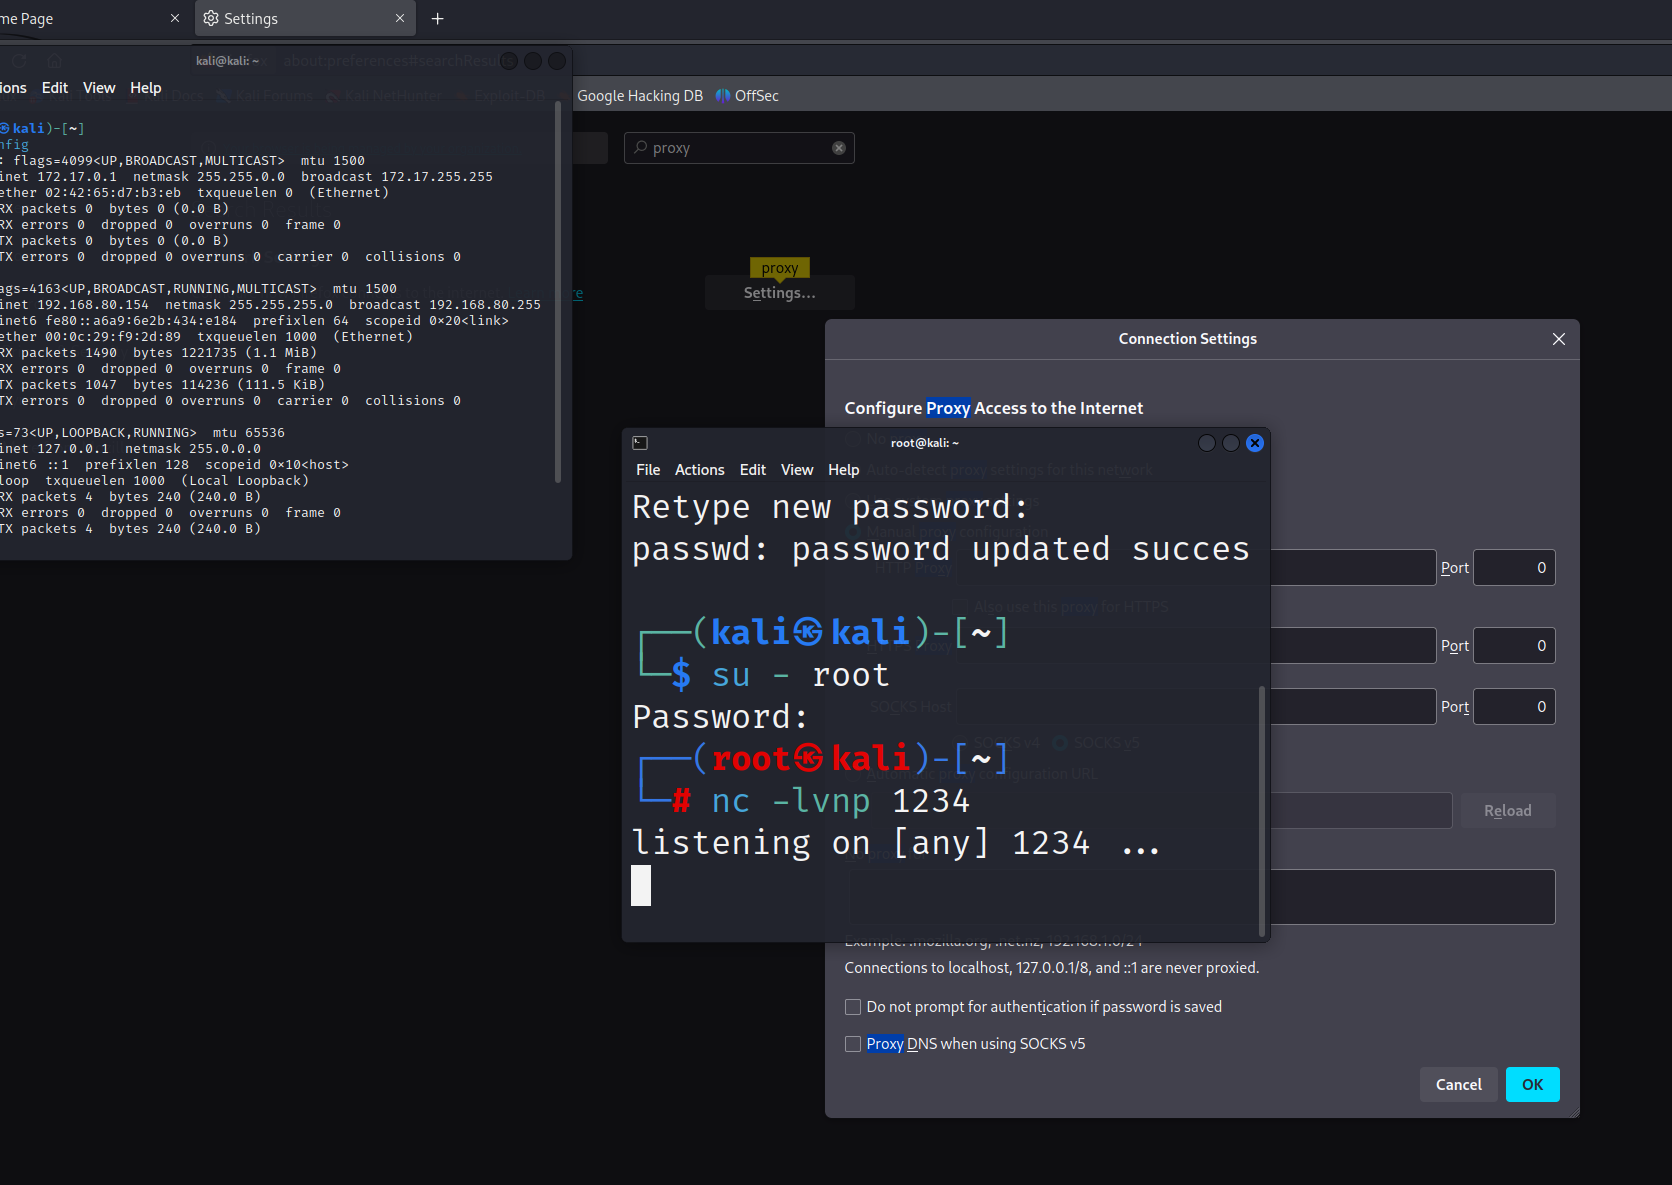Image resolution: width=1672 pixels, height=1185 pixels.
Task: Click the 'inet 172.17.0.1' line in kali terminal
Action: 247,177
